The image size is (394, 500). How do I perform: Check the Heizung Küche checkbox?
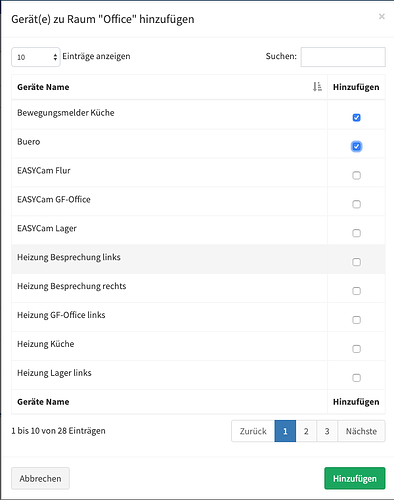(x=356, y=349)
